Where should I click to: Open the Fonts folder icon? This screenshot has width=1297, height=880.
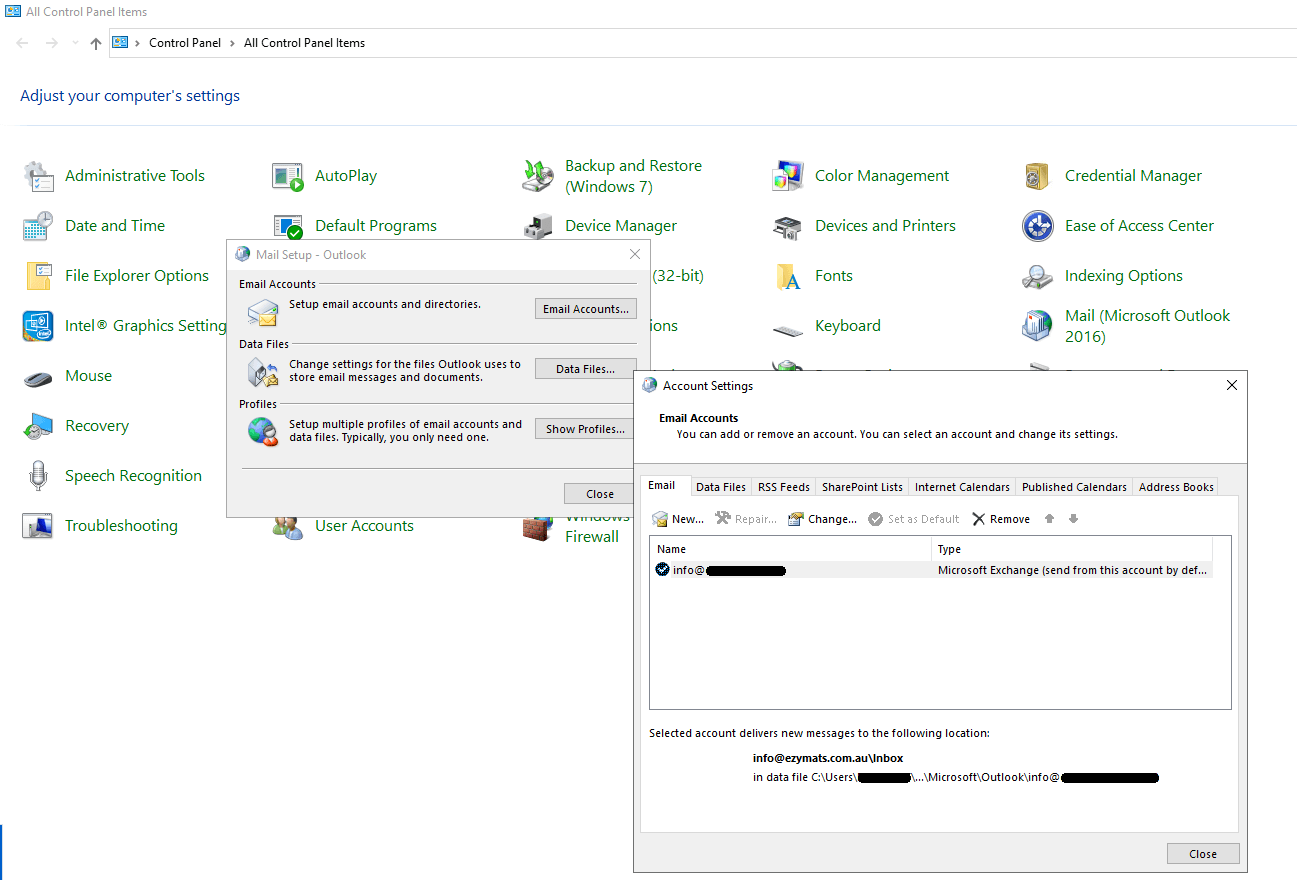pos(788,276)
